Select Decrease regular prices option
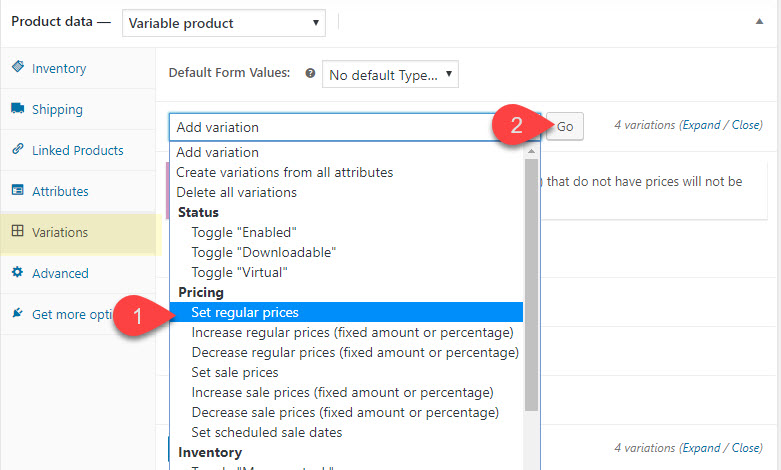 (347, 352)
